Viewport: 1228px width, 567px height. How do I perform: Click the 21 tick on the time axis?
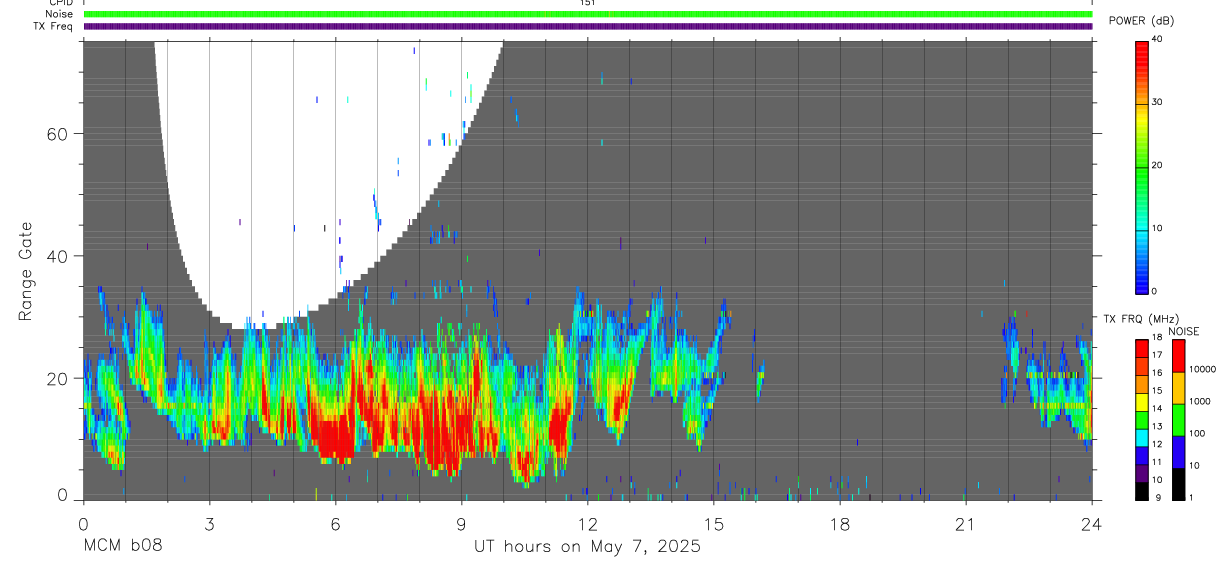(965, 525)
